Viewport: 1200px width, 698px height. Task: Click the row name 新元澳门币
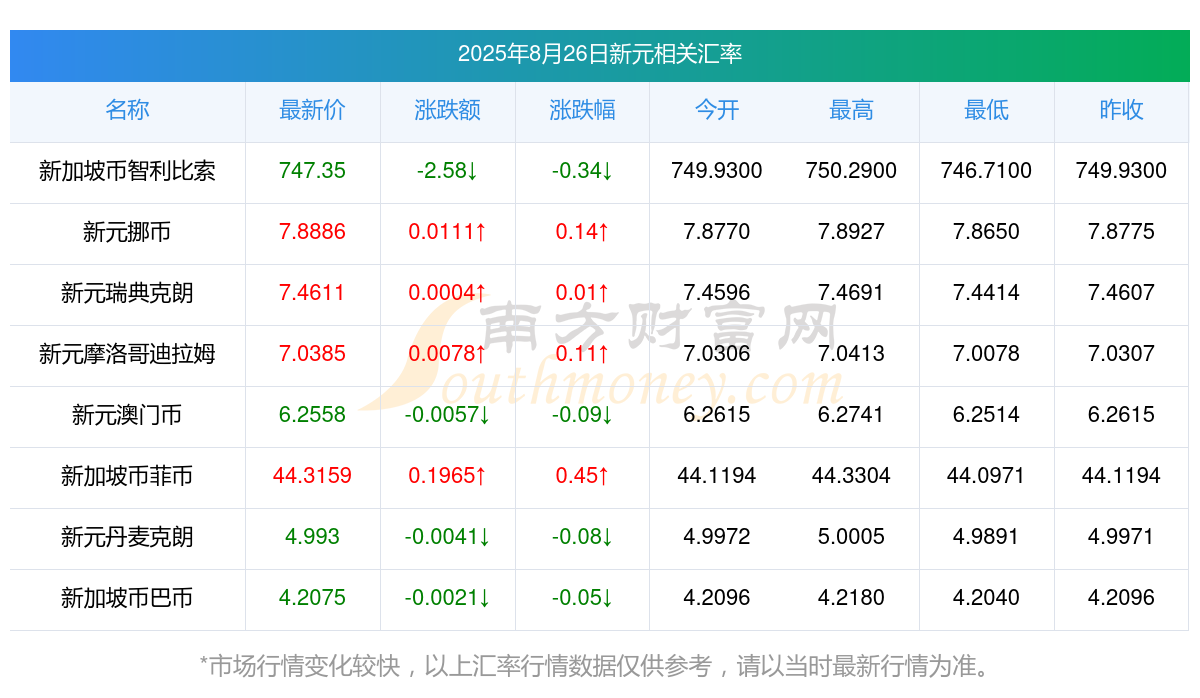tap(127, 415)
